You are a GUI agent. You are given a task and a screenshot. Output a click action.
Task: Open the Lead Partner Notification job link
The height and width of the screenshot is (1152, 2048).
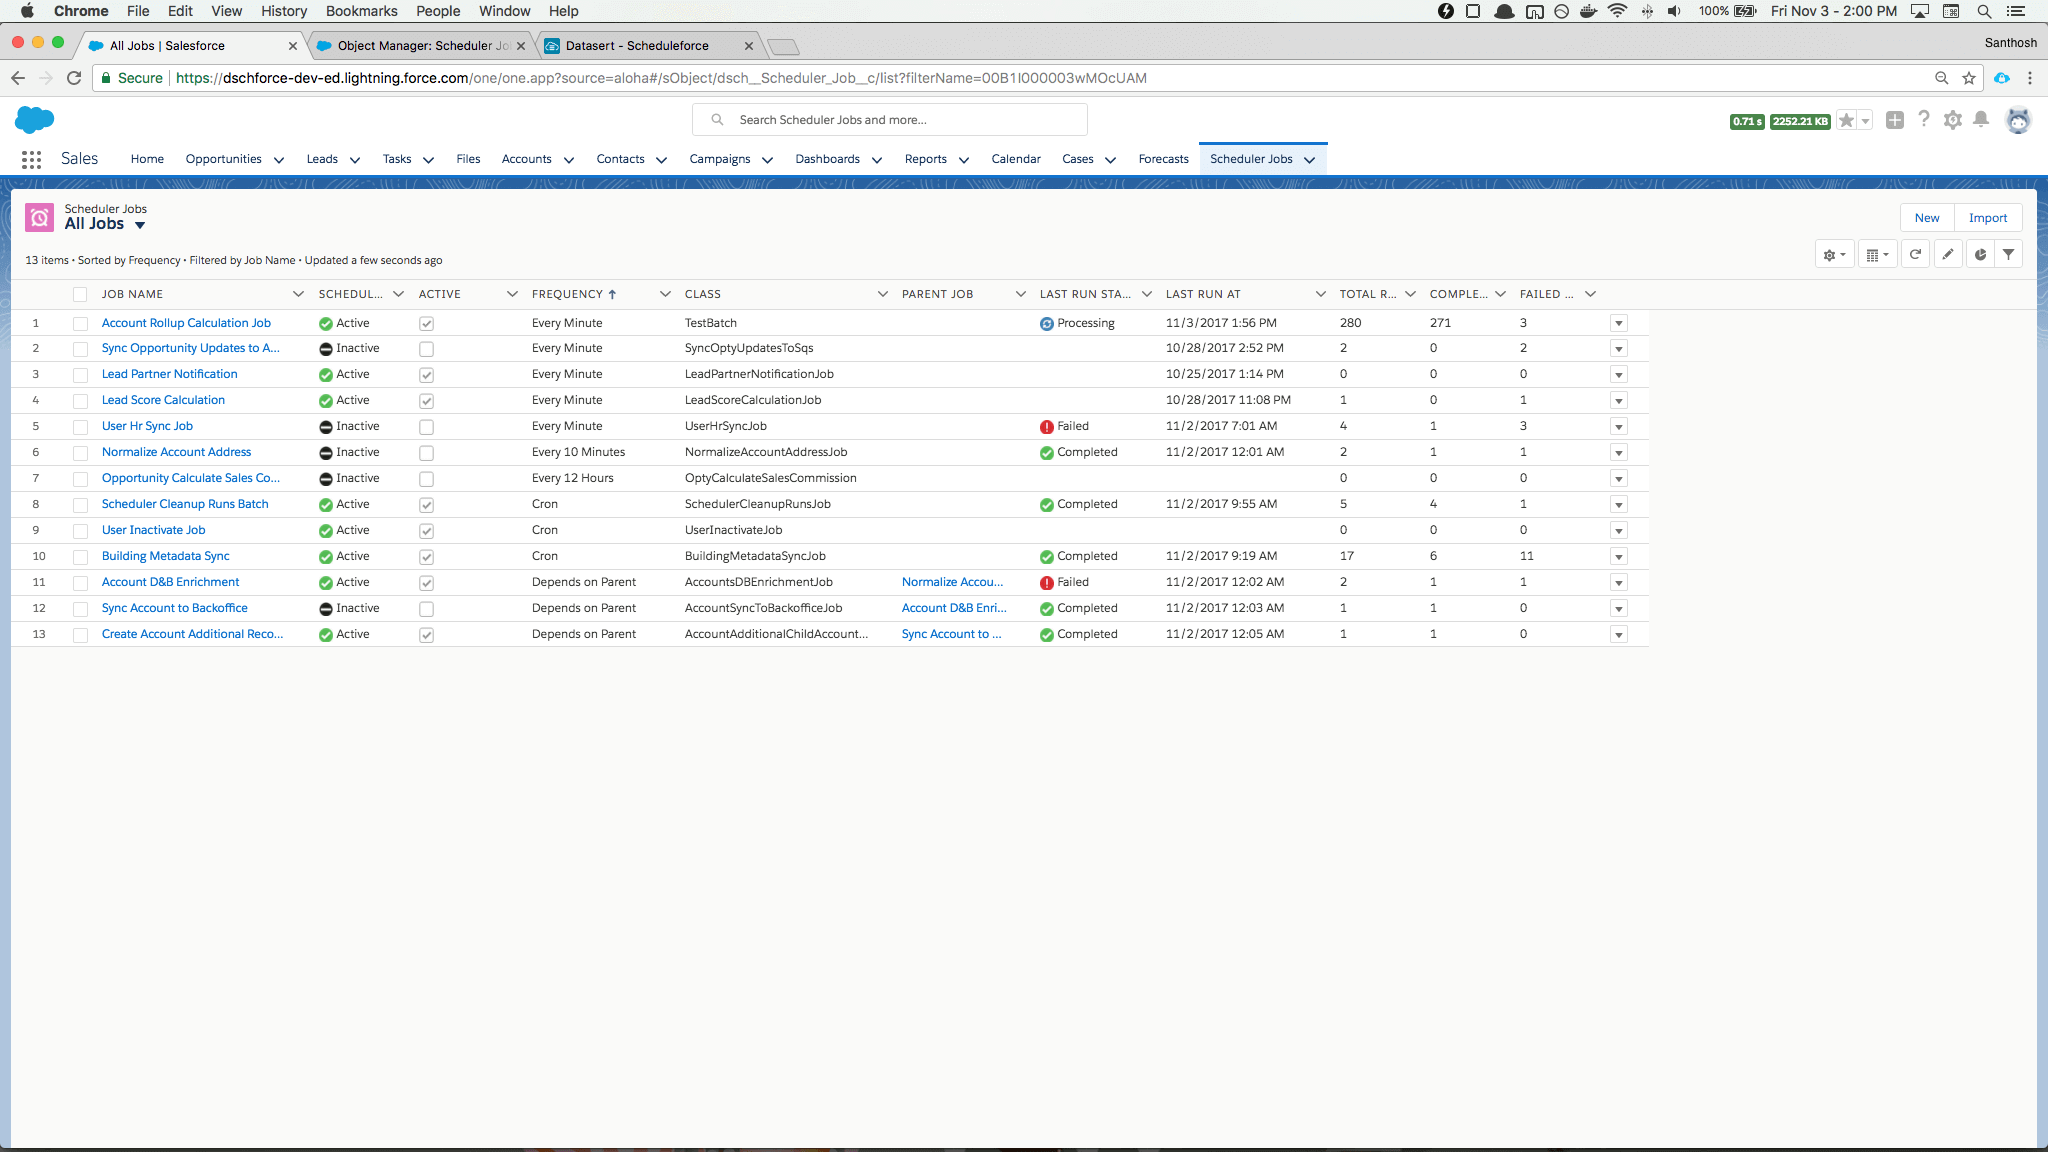click(169, 374)
